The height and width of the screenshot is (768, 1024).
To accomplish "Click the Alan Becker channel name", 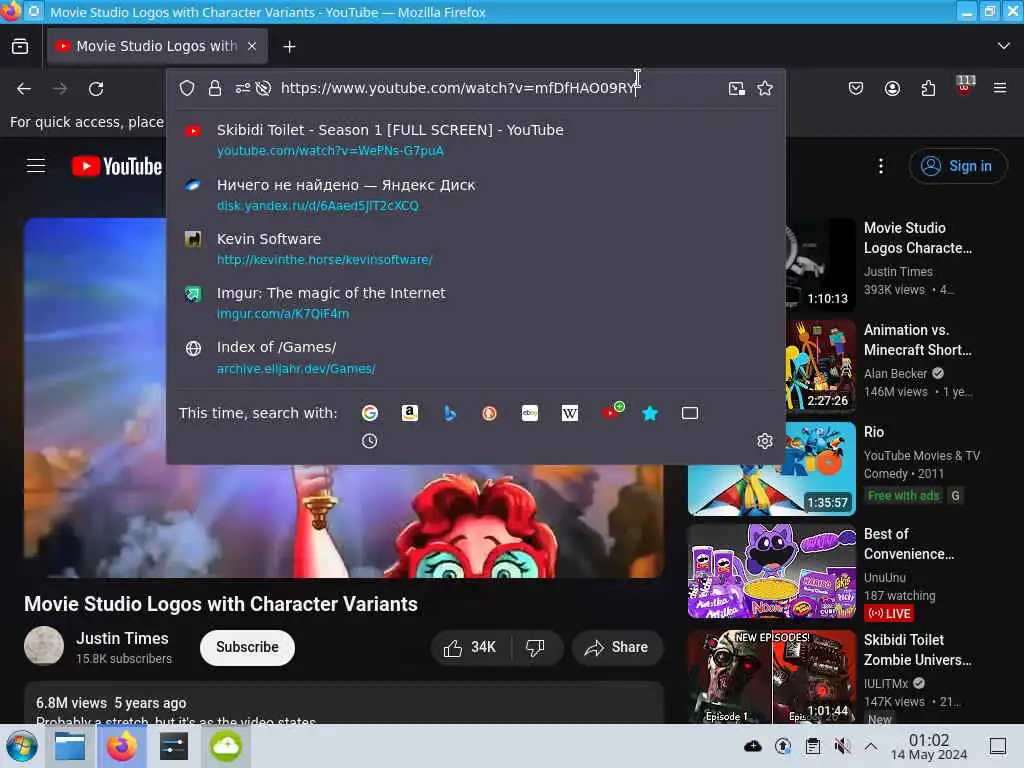I will 895,374.
